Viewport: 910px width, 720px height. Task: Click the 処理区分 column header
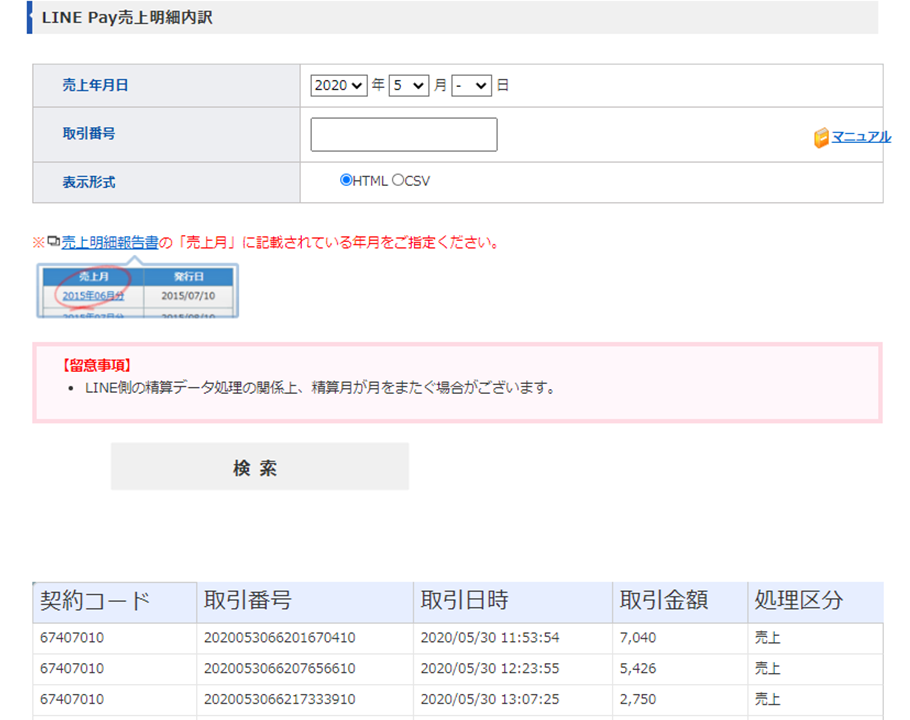click(815, 602)
